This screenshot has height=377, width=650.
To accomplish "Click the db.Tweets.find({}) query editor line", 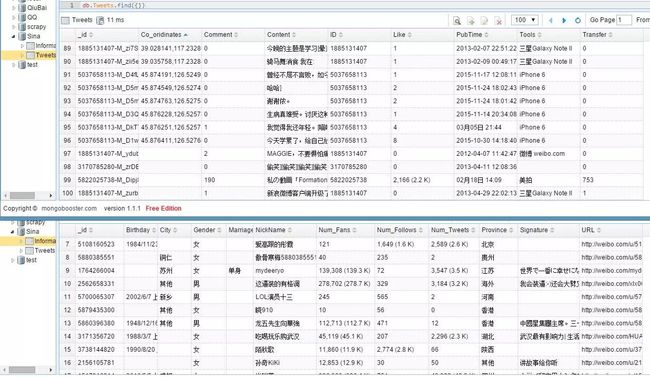I will 114,5.
